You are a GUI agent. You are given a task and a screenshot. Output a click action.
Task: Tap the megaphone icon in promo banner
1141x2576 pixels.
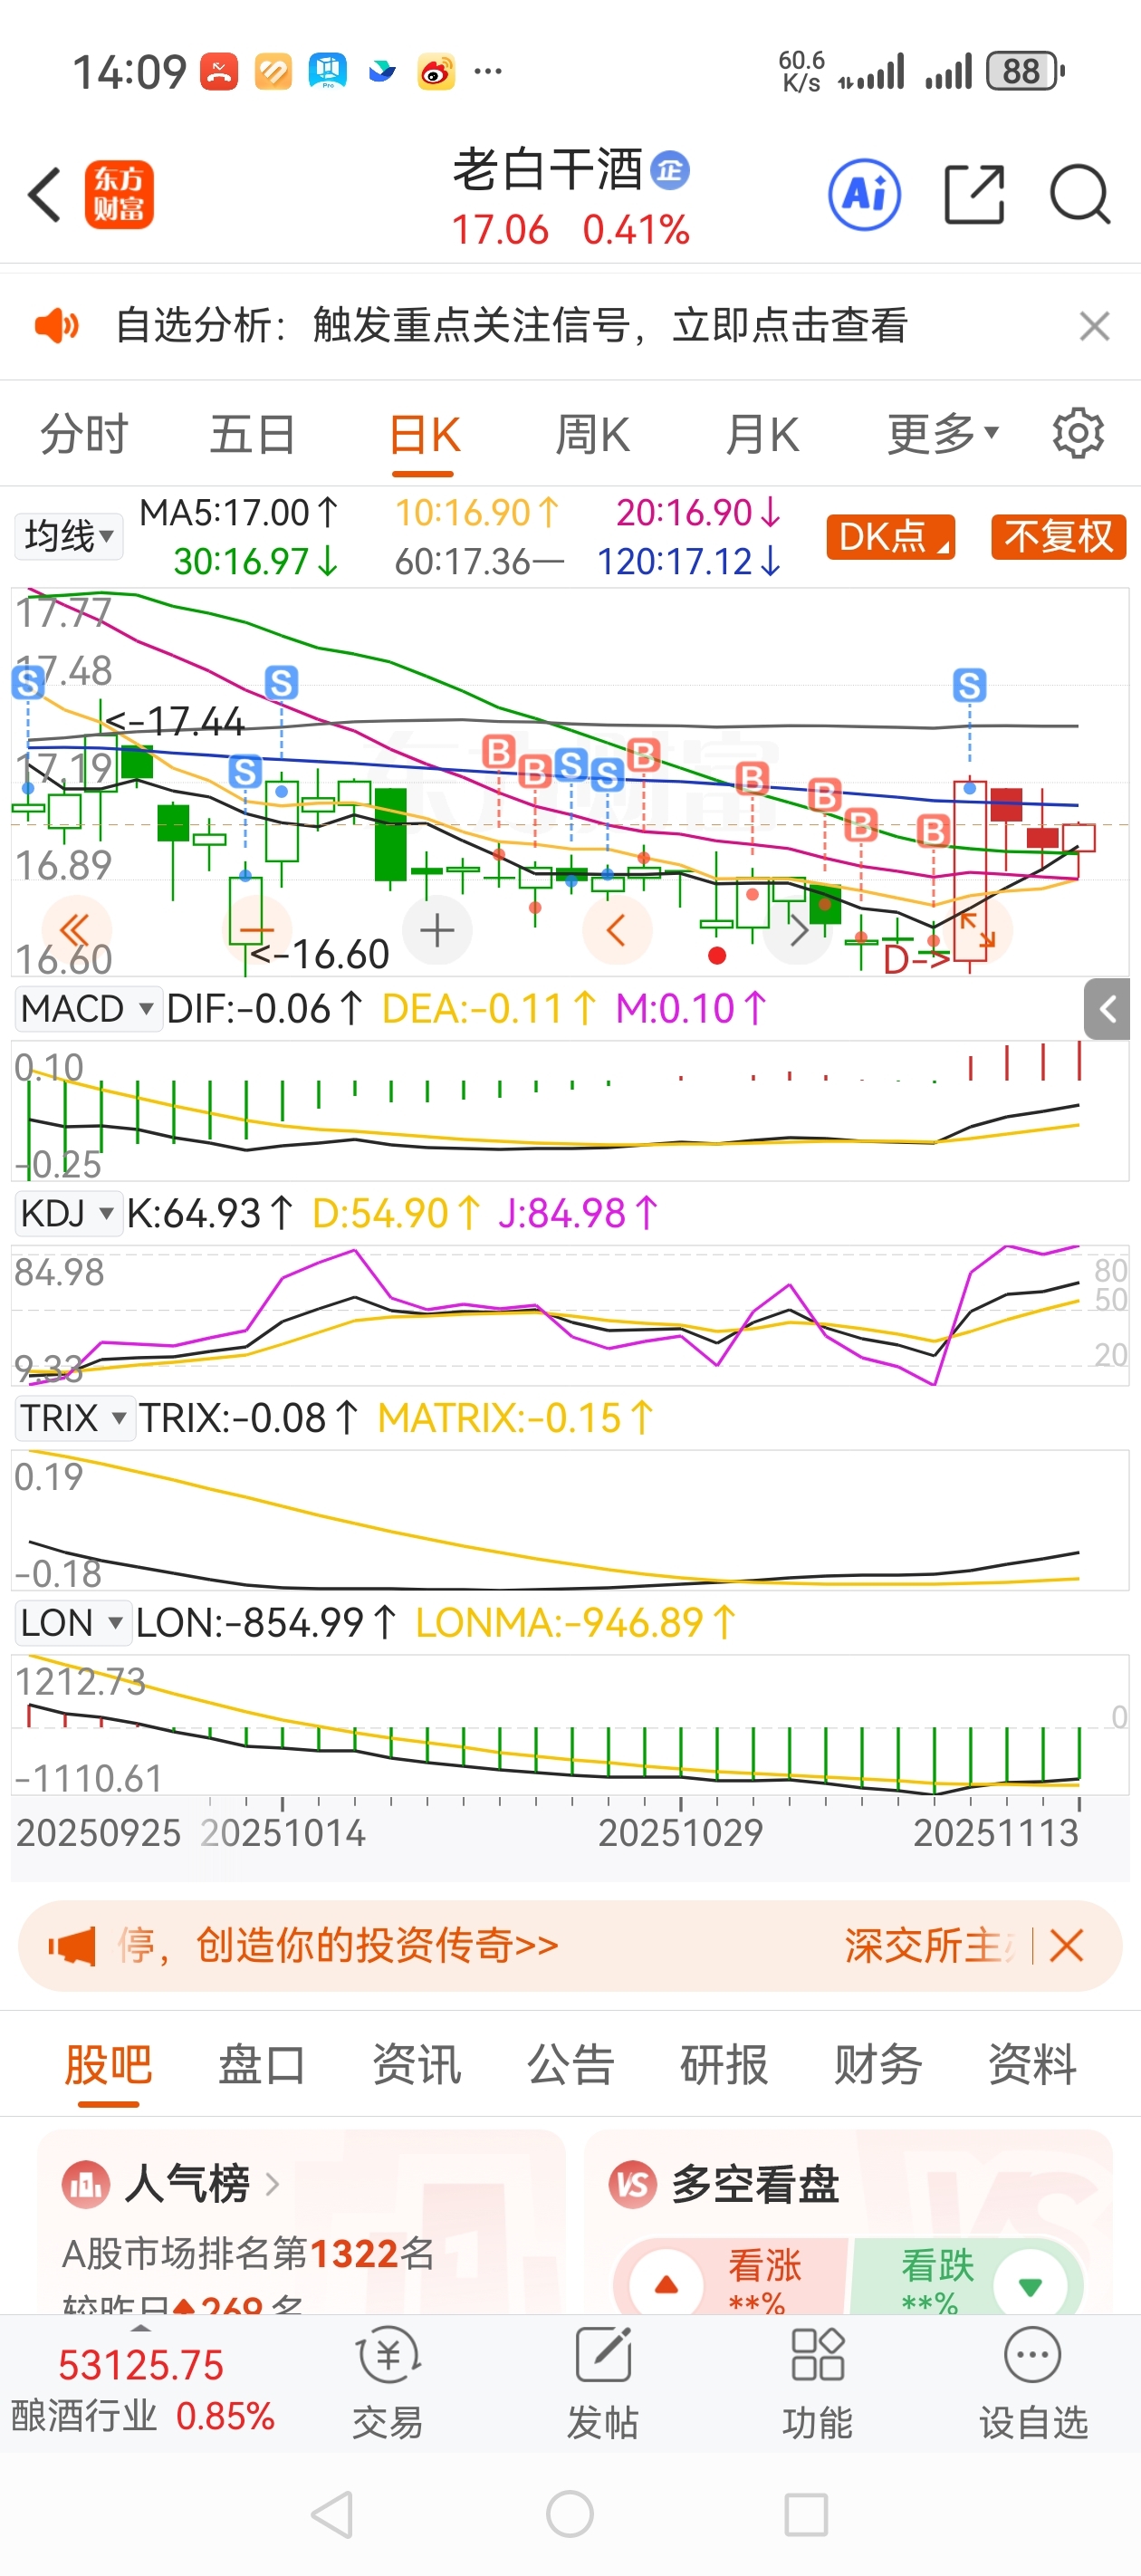(72, 1945)
